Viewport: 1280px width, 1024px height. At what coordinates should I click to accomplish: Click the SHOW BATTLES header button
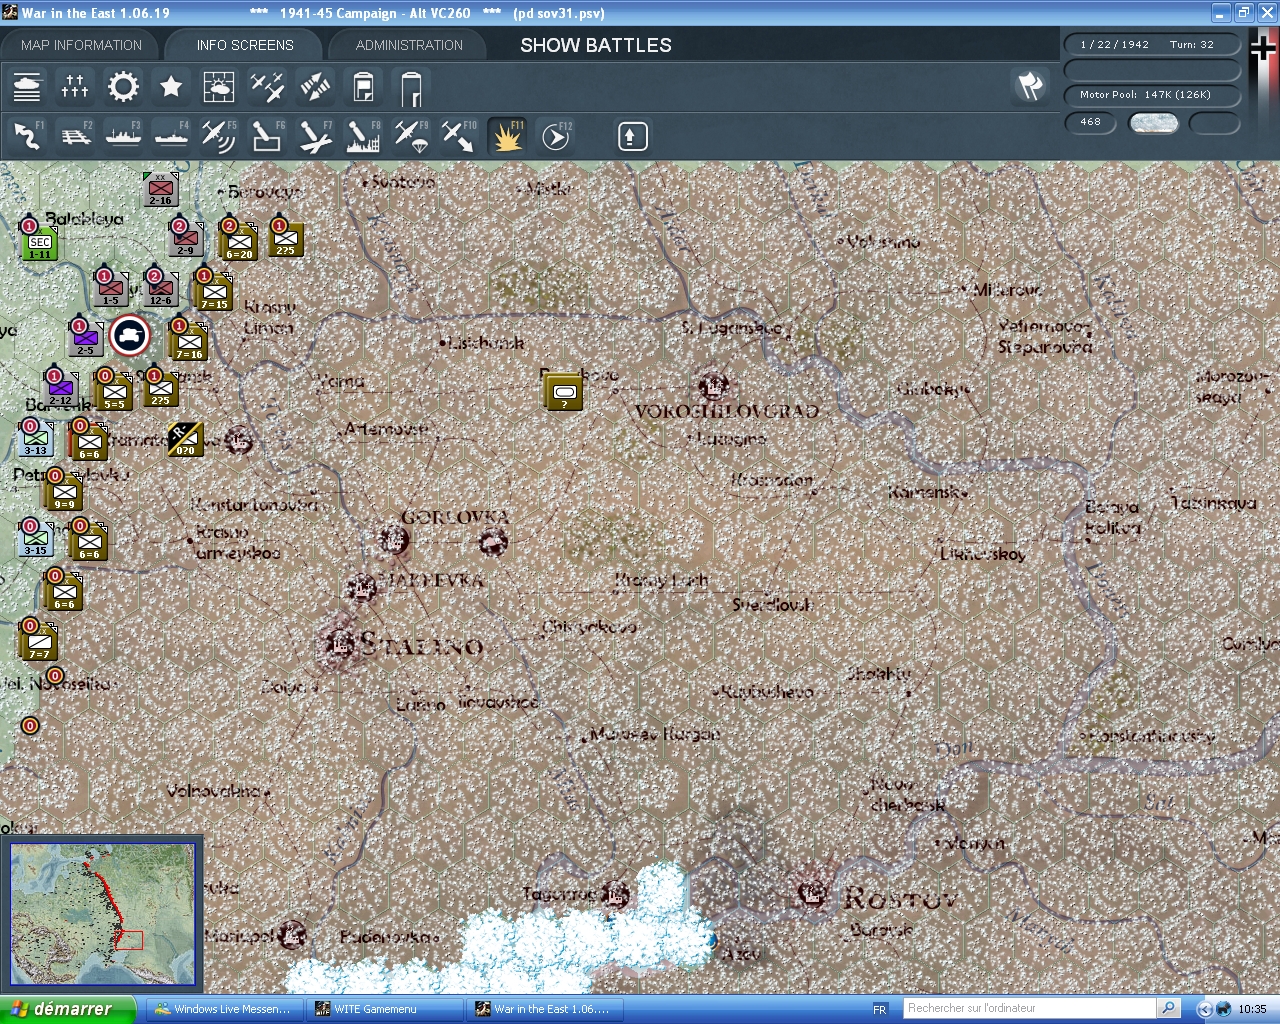594,44
